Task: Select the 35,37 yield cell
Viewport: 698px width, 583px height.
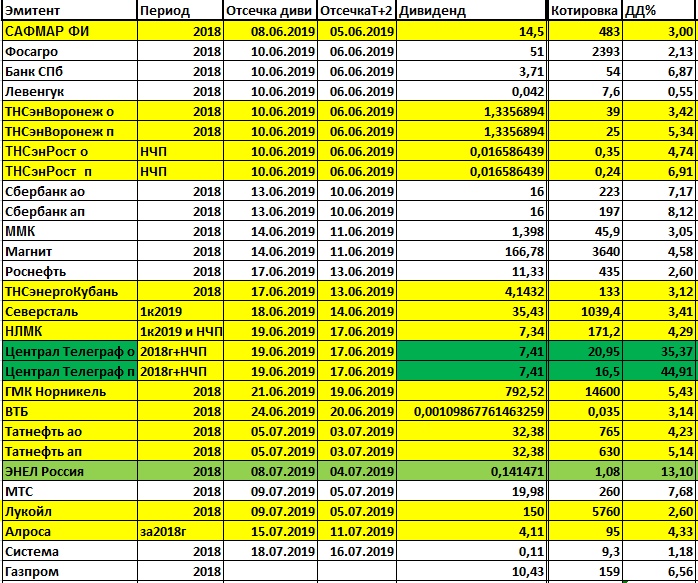Action: (x=660, y=351)
